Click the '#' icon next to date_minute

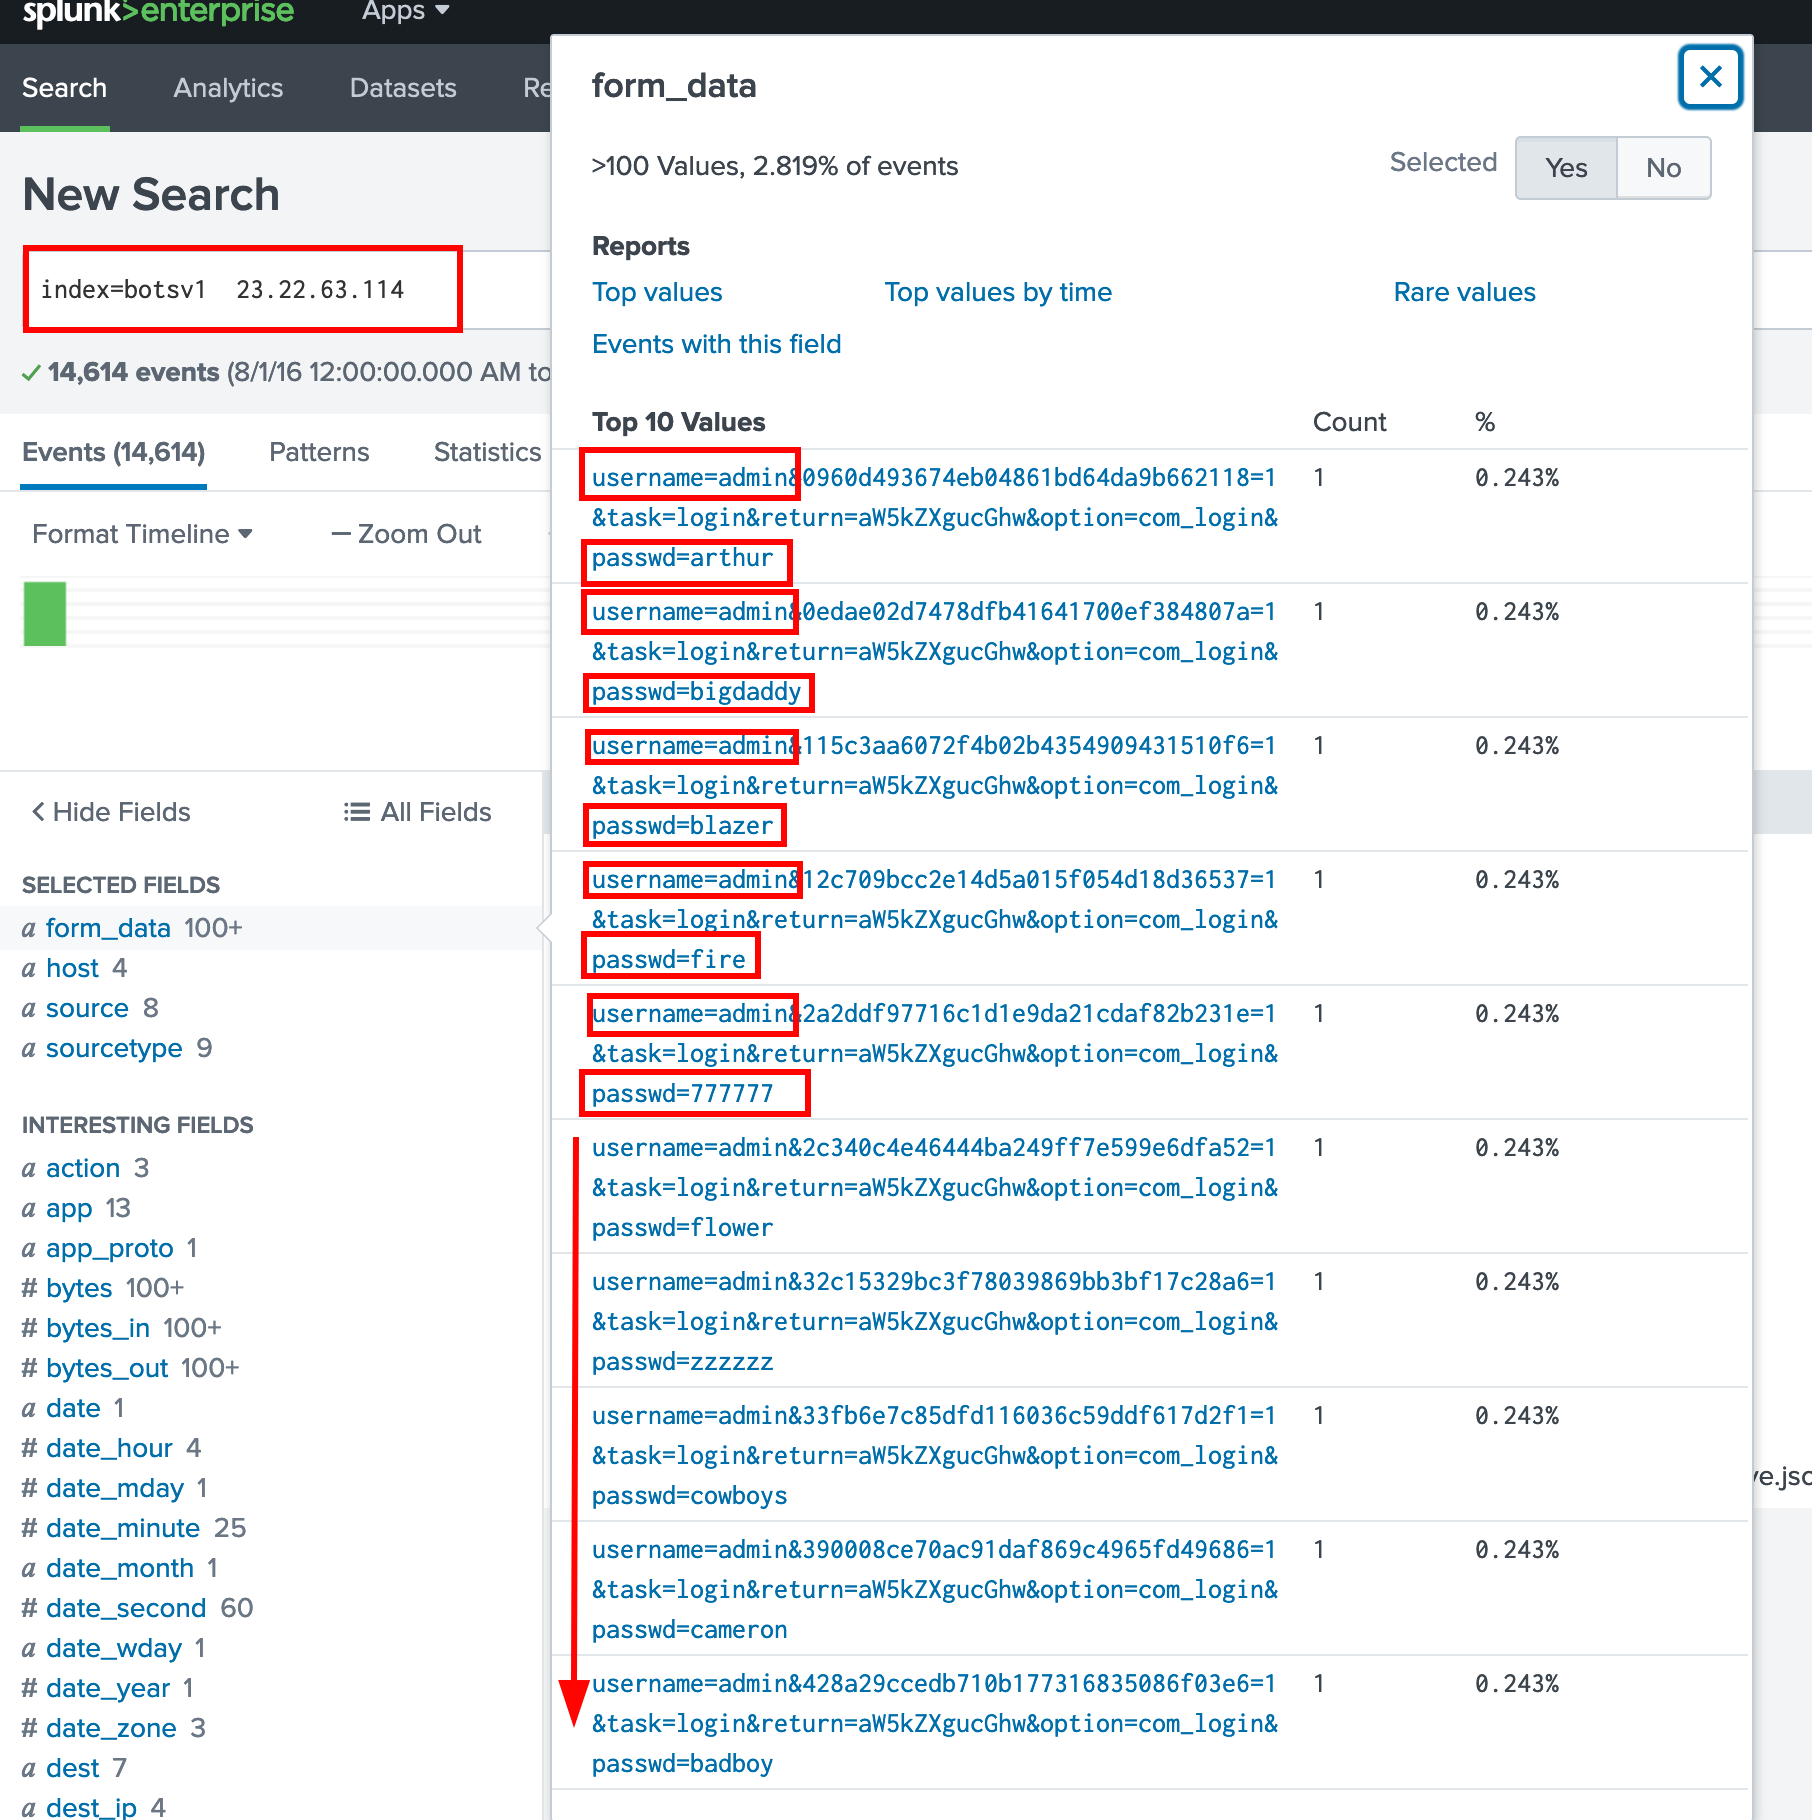[29, 1528]
